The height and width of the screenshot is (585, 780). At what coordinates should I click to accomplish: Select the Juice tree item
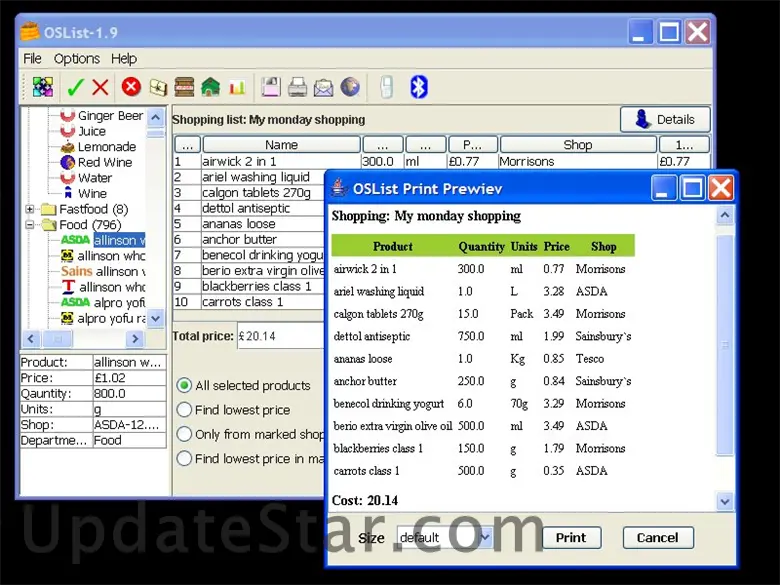point(83,131)
